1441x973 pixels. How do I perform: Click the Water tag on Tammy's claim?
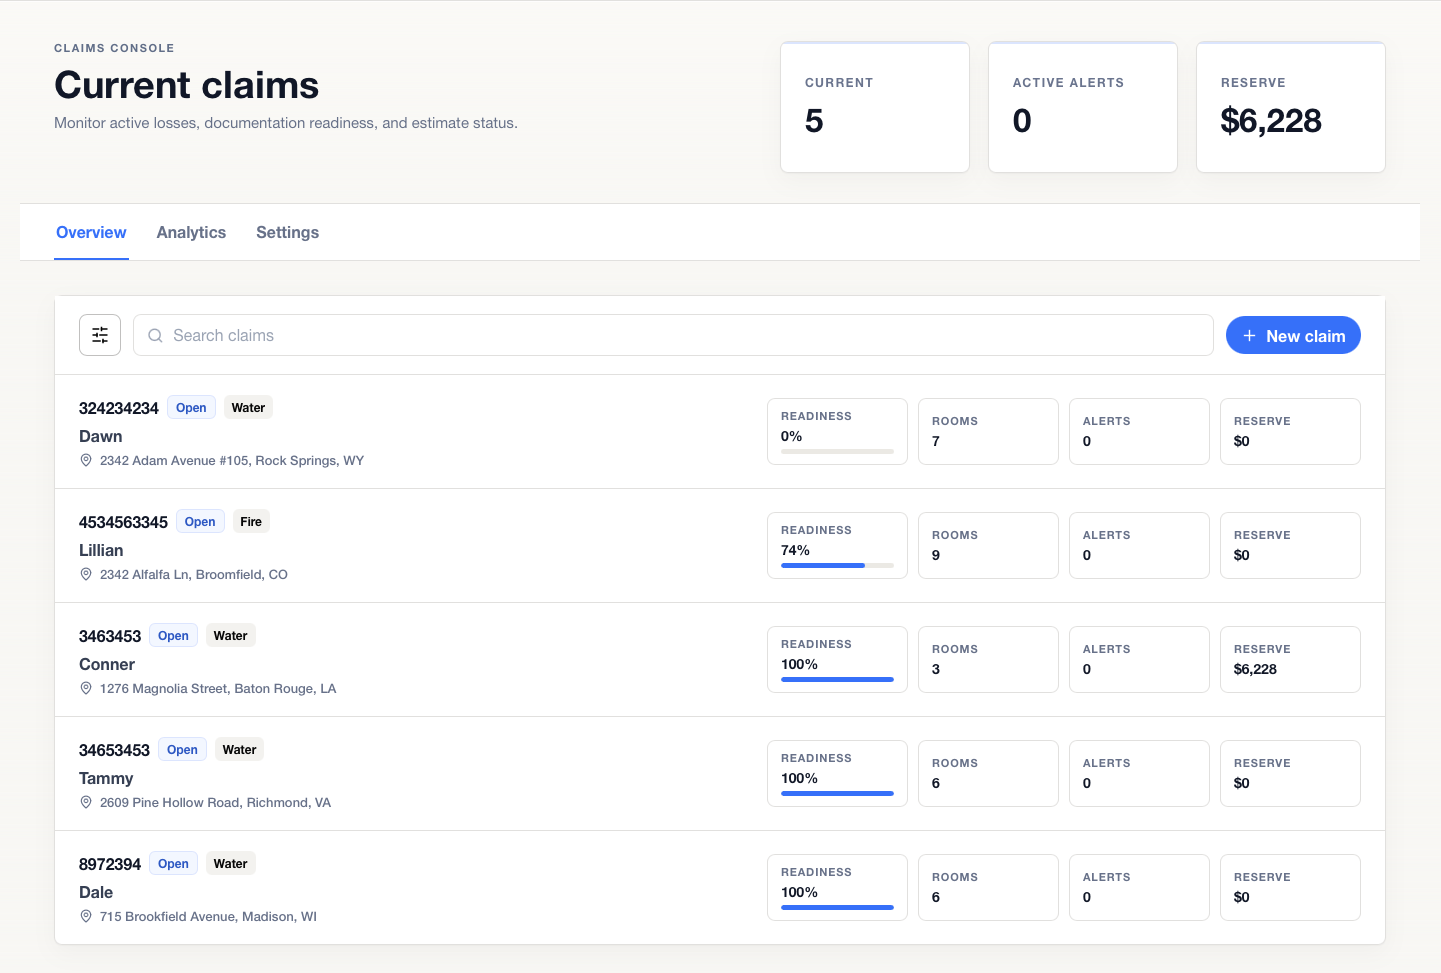tap(239, 750)
